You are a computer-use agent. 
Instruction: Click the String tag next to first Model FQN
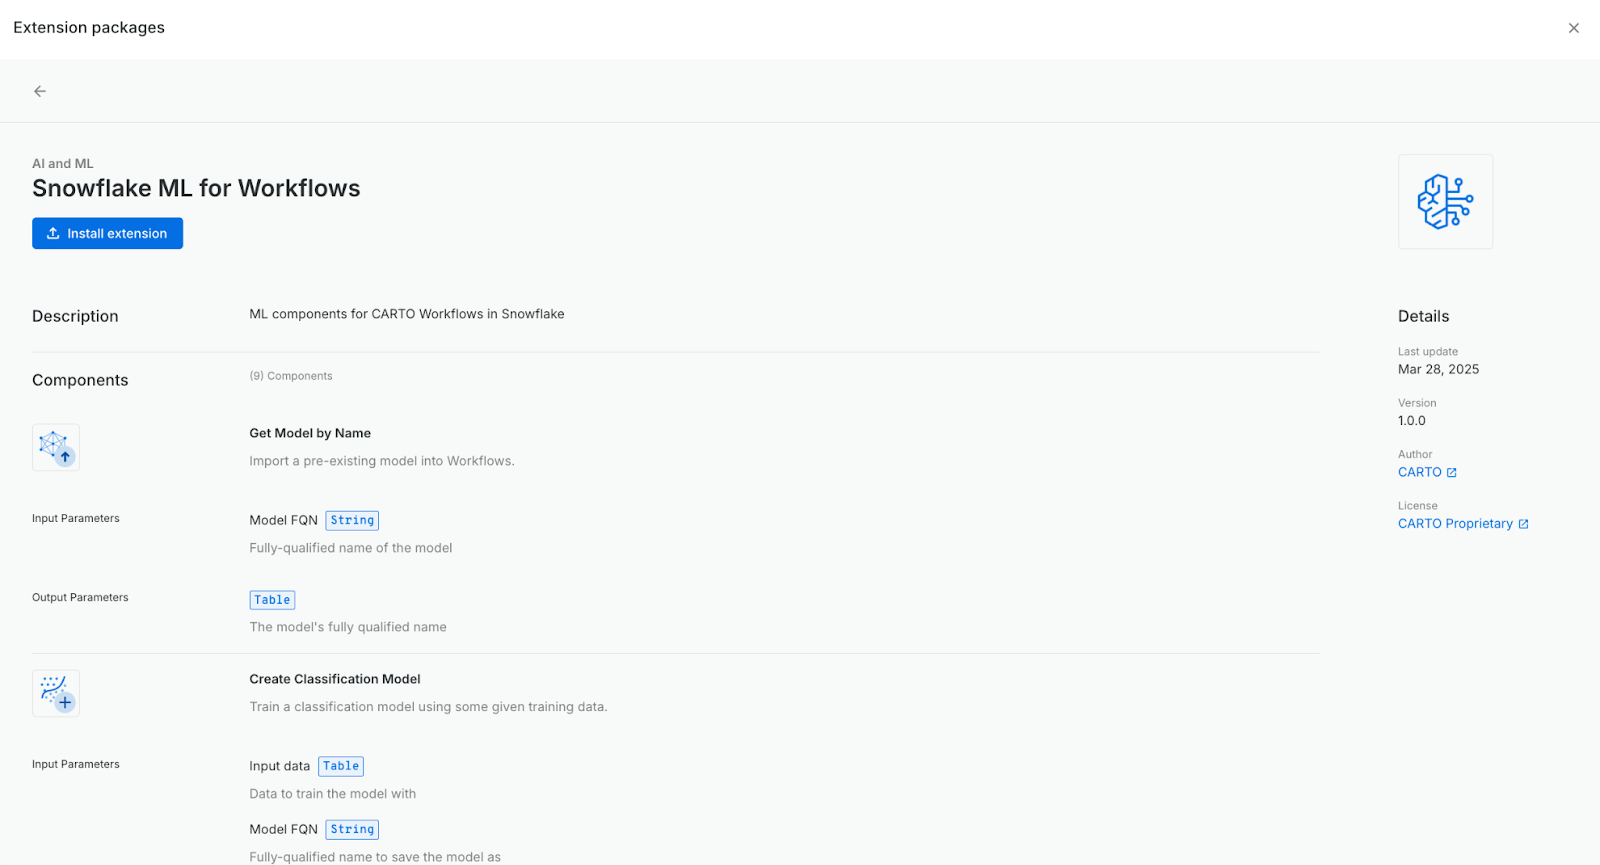click(x=352, y=520)
